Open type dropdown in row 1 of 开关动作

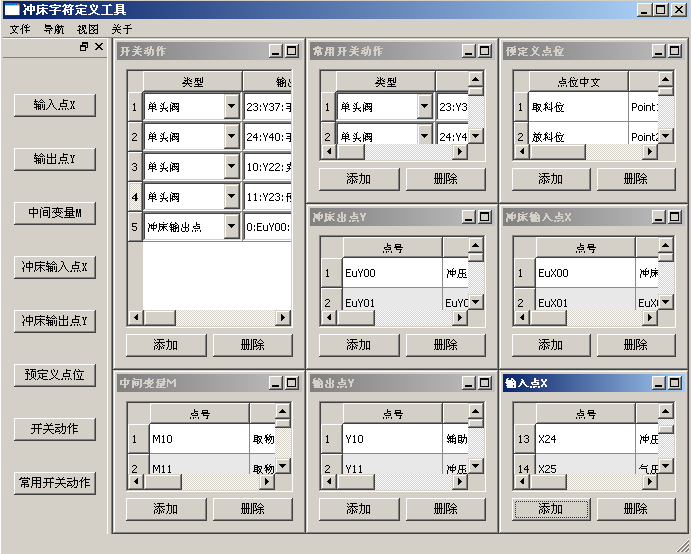coord(232,107)
